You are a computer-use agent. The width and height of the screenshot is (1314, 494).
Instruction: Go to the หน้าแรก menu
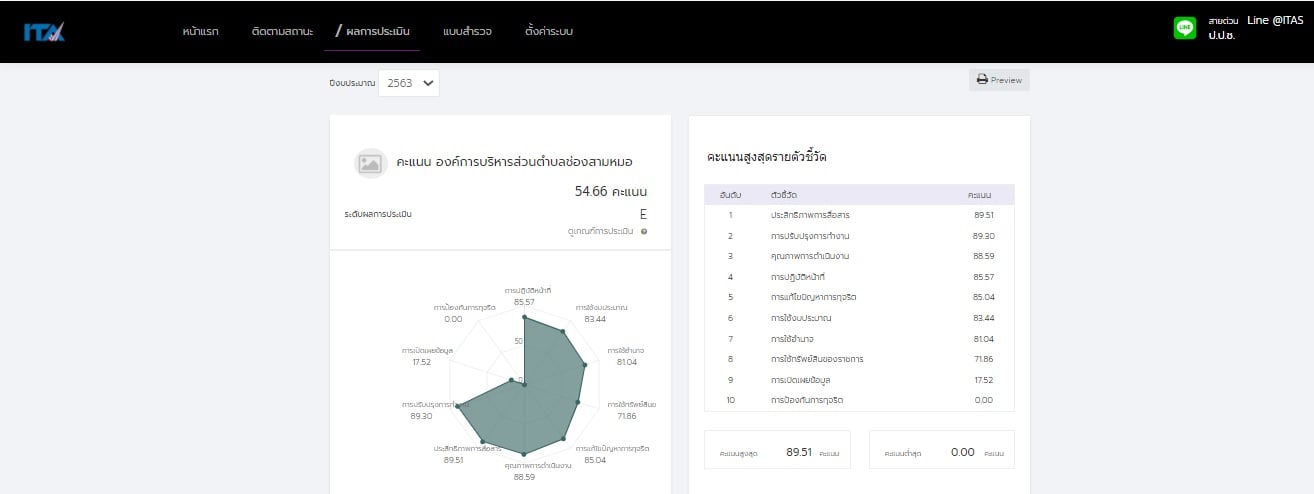201,31
